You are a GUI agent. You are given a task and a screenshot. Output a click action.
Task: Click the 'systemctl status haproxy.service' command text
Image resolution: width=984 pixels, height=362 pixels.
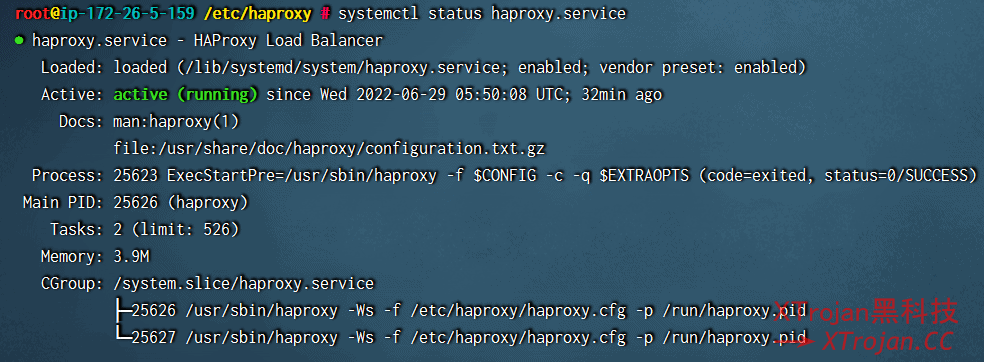(482, 14)
